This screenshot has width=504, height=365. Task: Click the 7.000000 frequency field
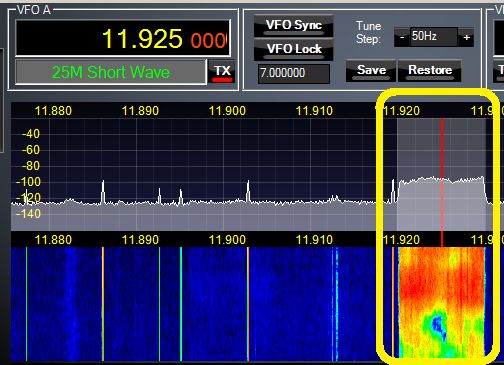tap(294, 73)
